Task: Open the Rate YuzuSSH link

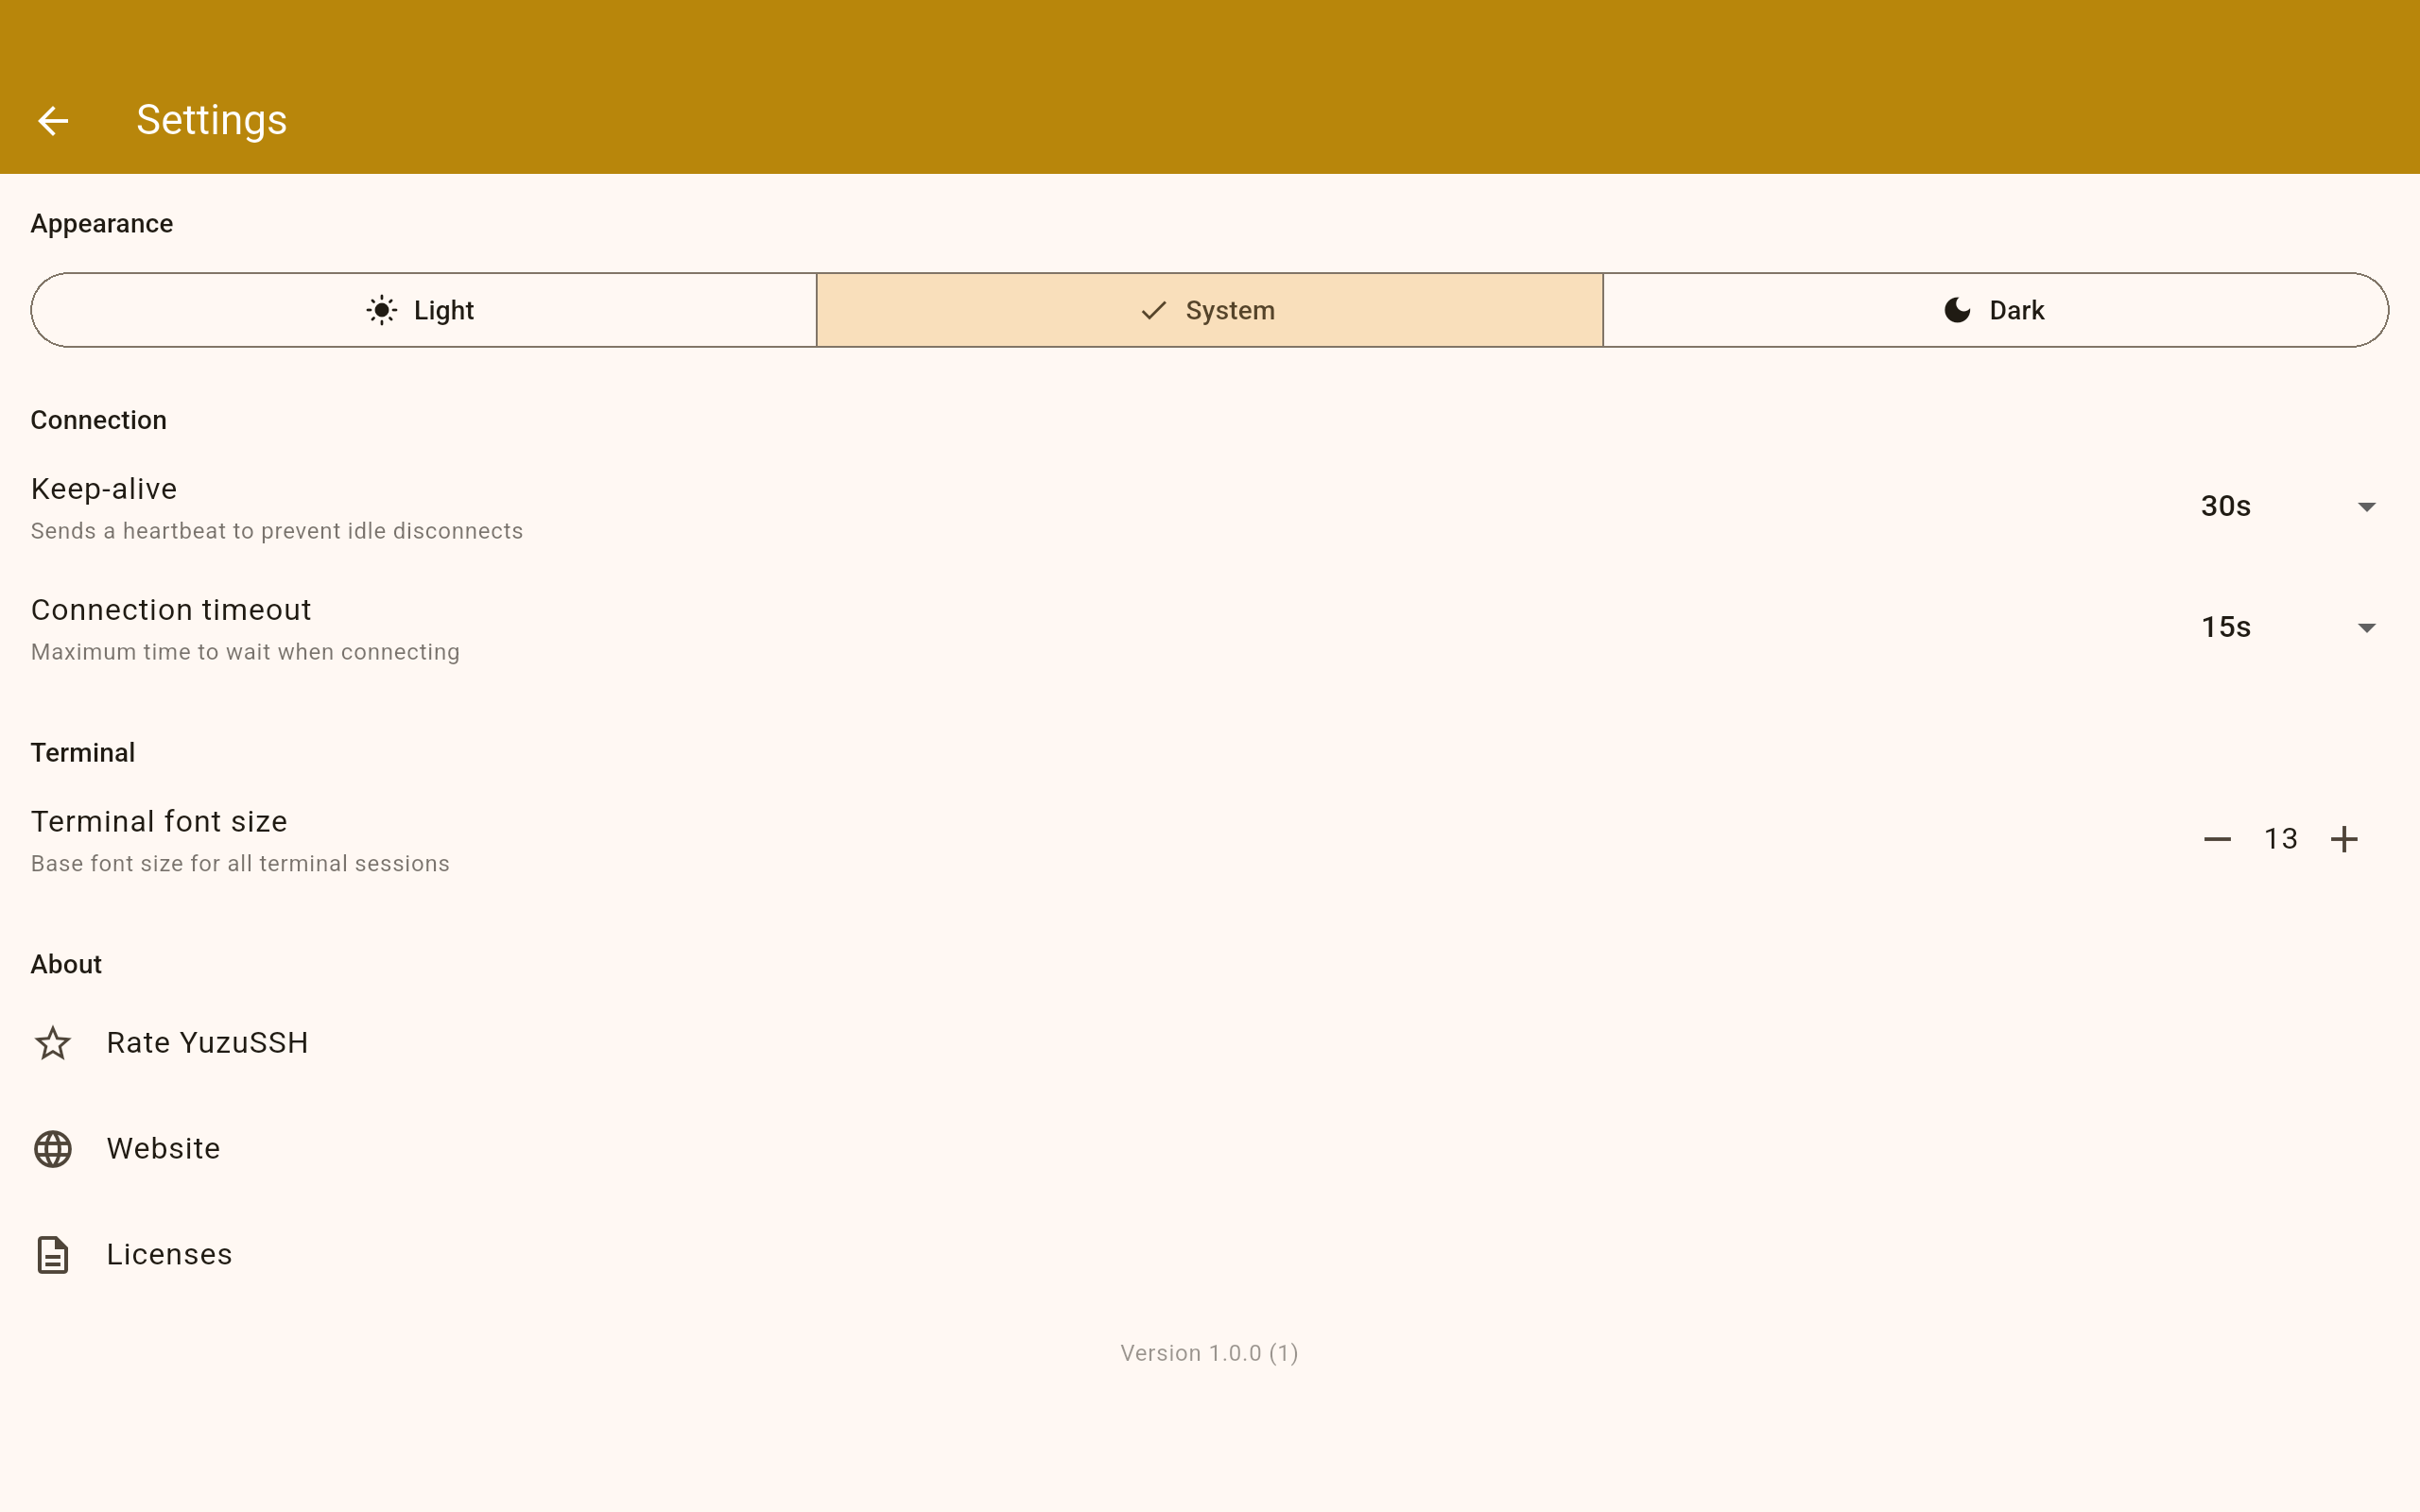Action: [207, 1043]
